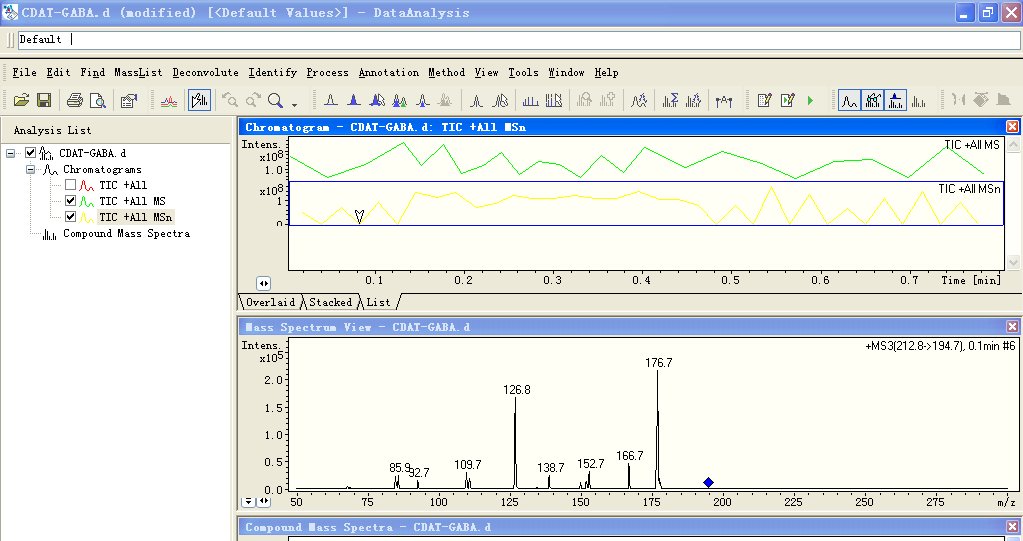This screenshot has width=1023, height=541.
Task: Click the green play run icon
Action: (810, 100)
